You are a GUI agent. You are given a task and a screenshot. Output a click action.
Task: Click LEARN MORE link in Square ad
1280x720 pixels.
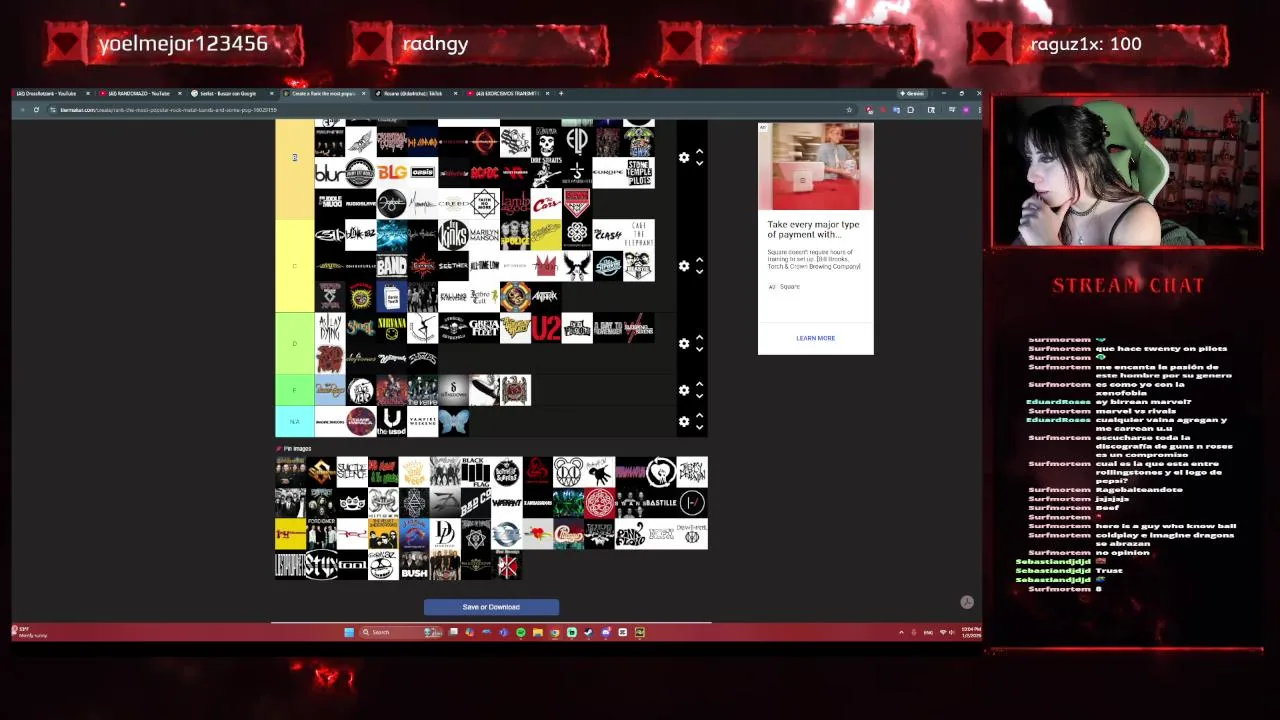tap(815, 338)
